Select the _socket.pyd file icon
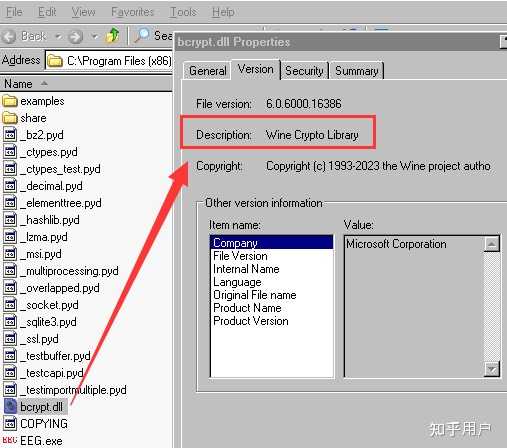The height and width of the screenshot is (448, 507). click(x=10, y=305)
